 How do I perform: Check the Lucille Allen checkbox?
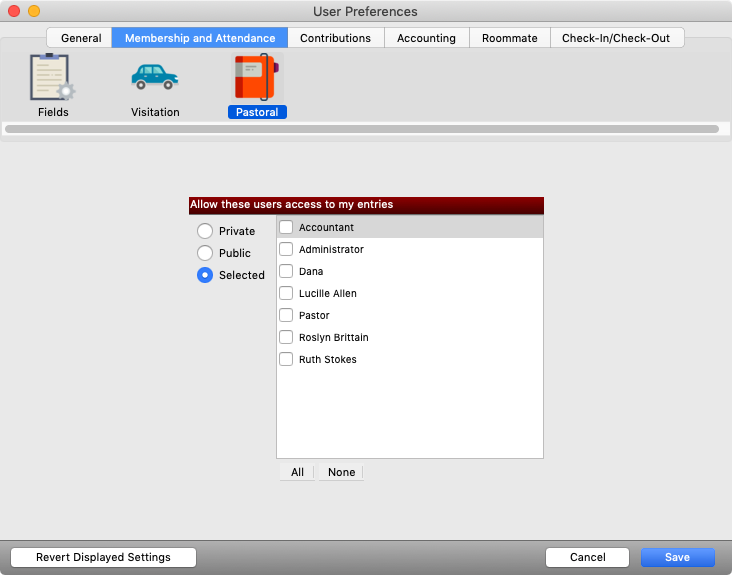[286, 293]
